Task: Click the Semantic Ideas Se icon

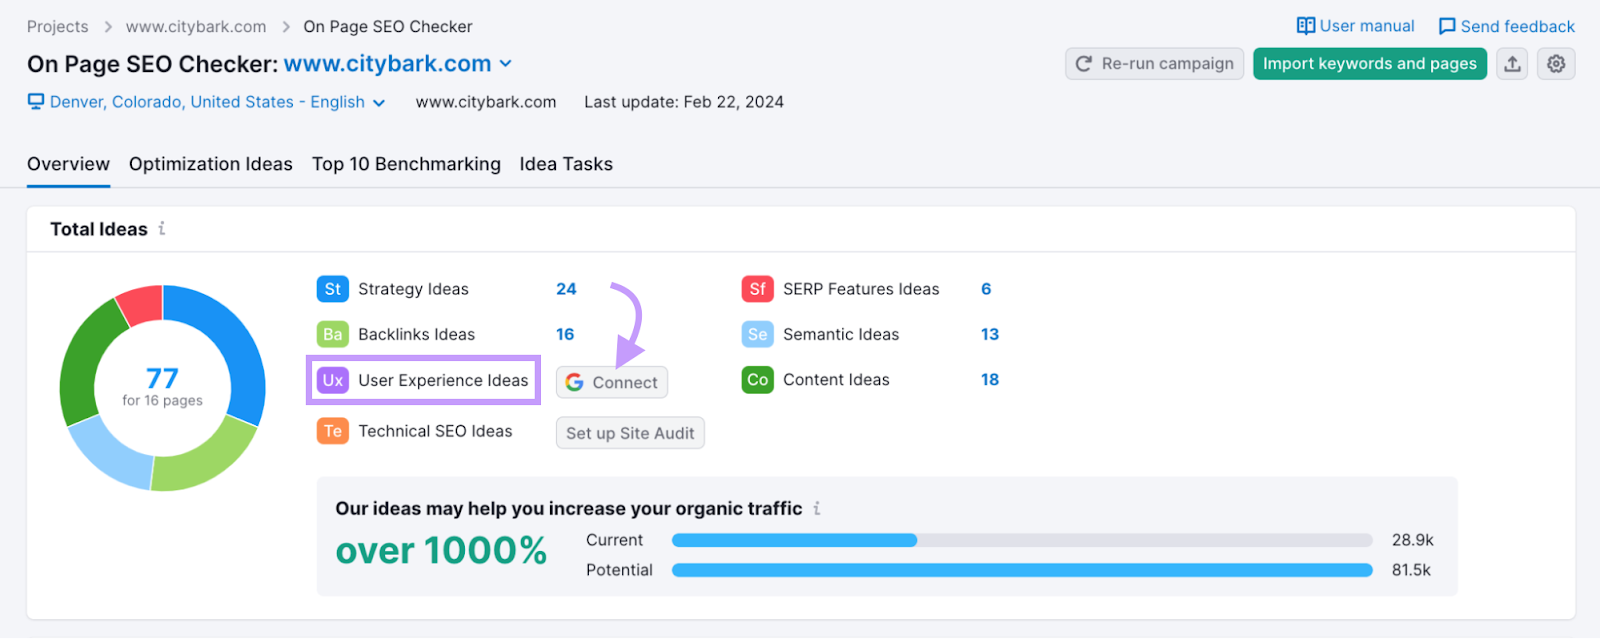Action: [x=758, y=334]
